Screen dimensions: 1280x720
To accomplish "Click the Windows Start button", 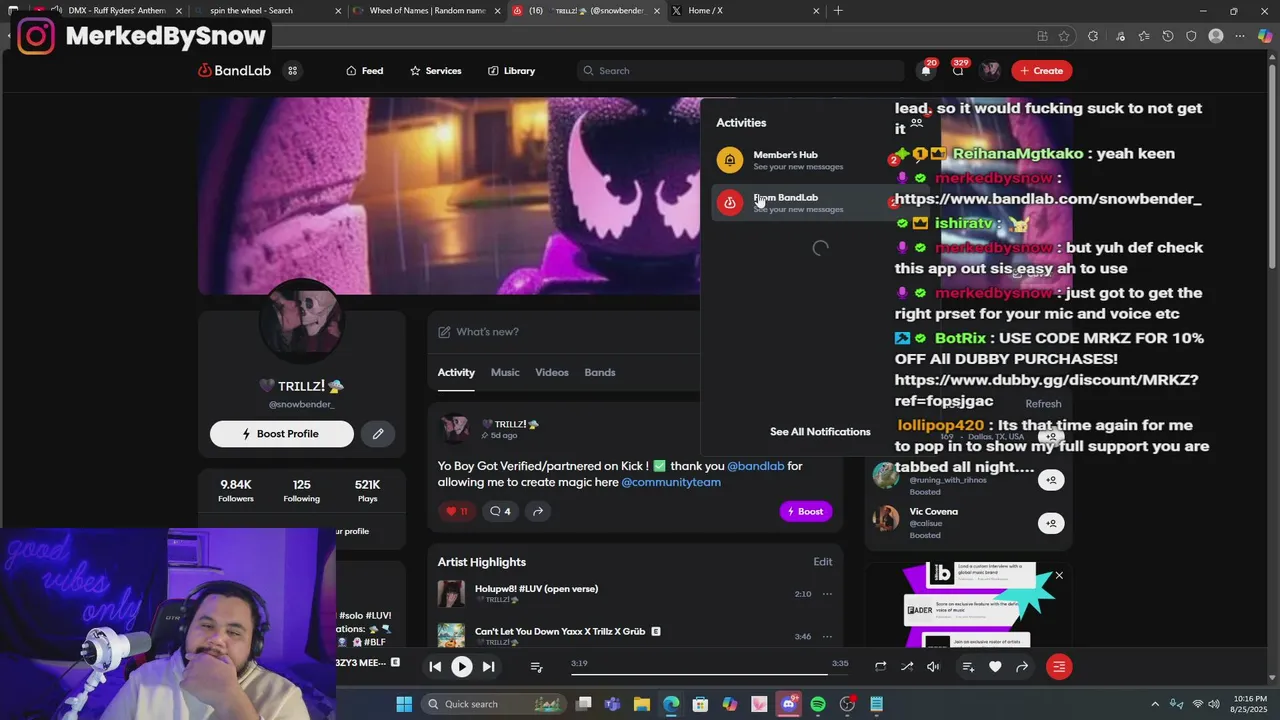I will click(404, 704).
